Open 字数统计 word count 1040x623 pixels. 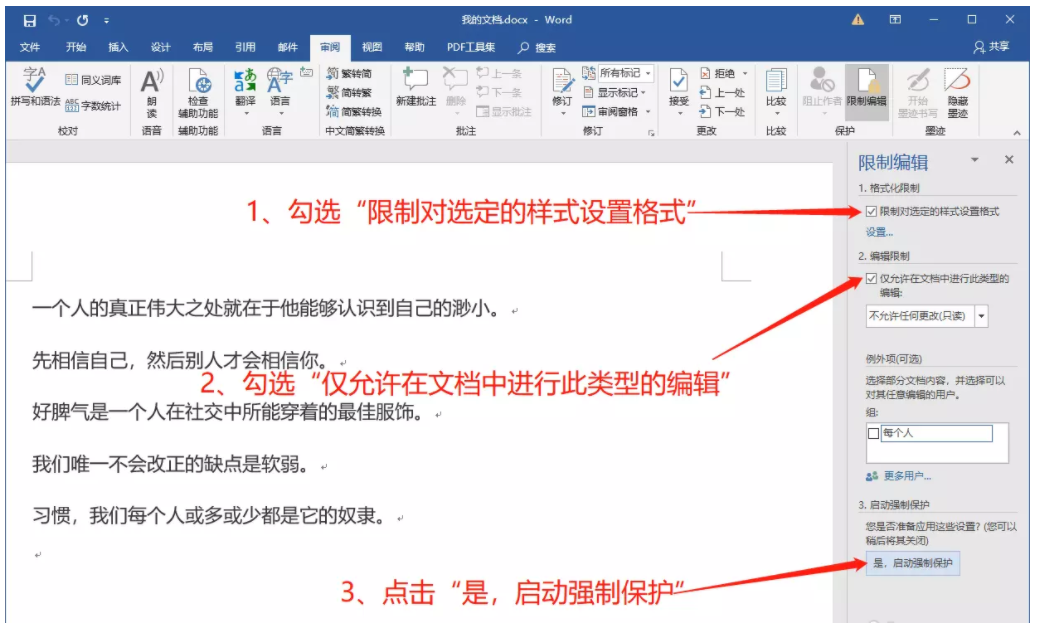coord(94,105)
